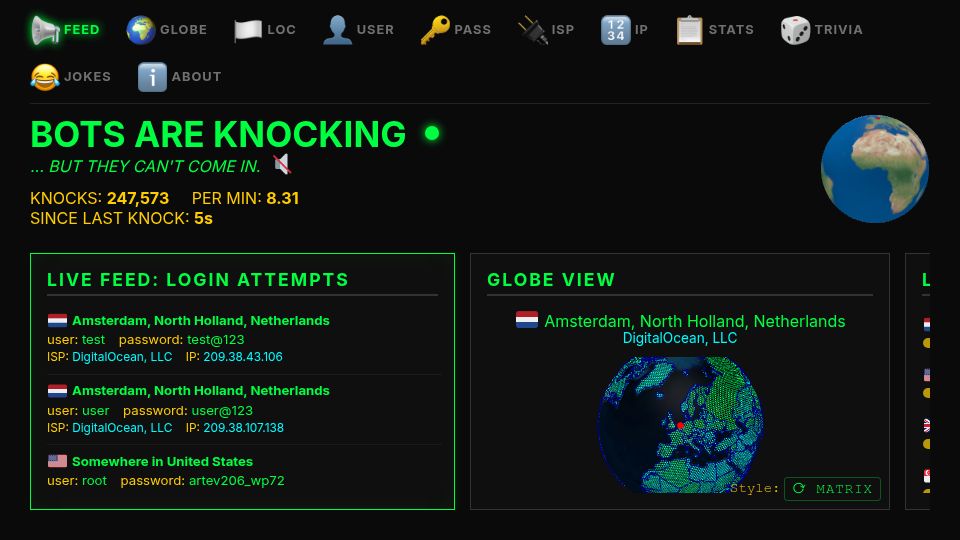Click IP address 209.38.107.138
The height and width of the screenshot is (540, 960).
244,428
